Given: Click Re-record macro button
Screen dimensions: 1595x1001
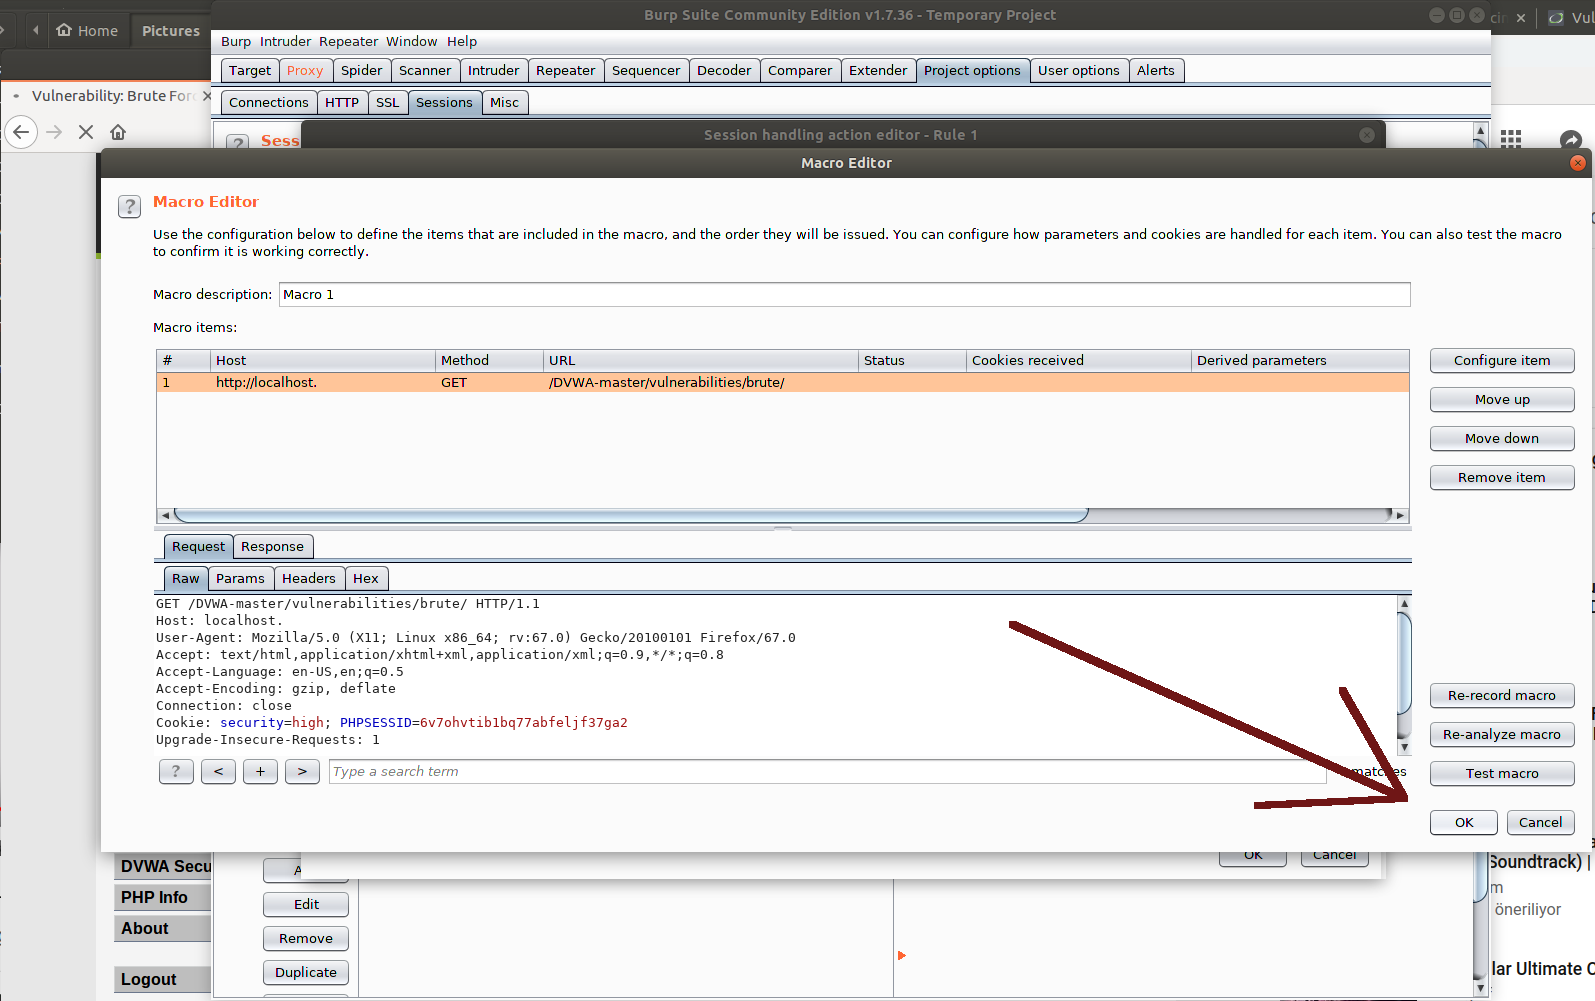Looking at the screenshot, I should 1502,695.
